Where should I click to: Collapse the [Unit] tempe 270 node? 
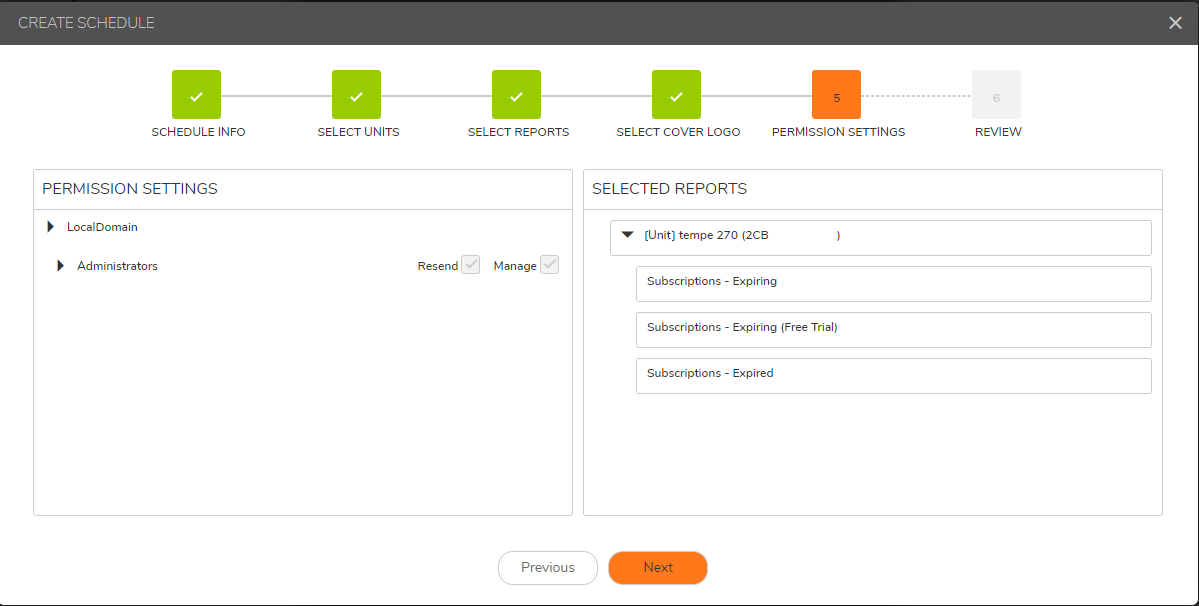pos(627,236)
